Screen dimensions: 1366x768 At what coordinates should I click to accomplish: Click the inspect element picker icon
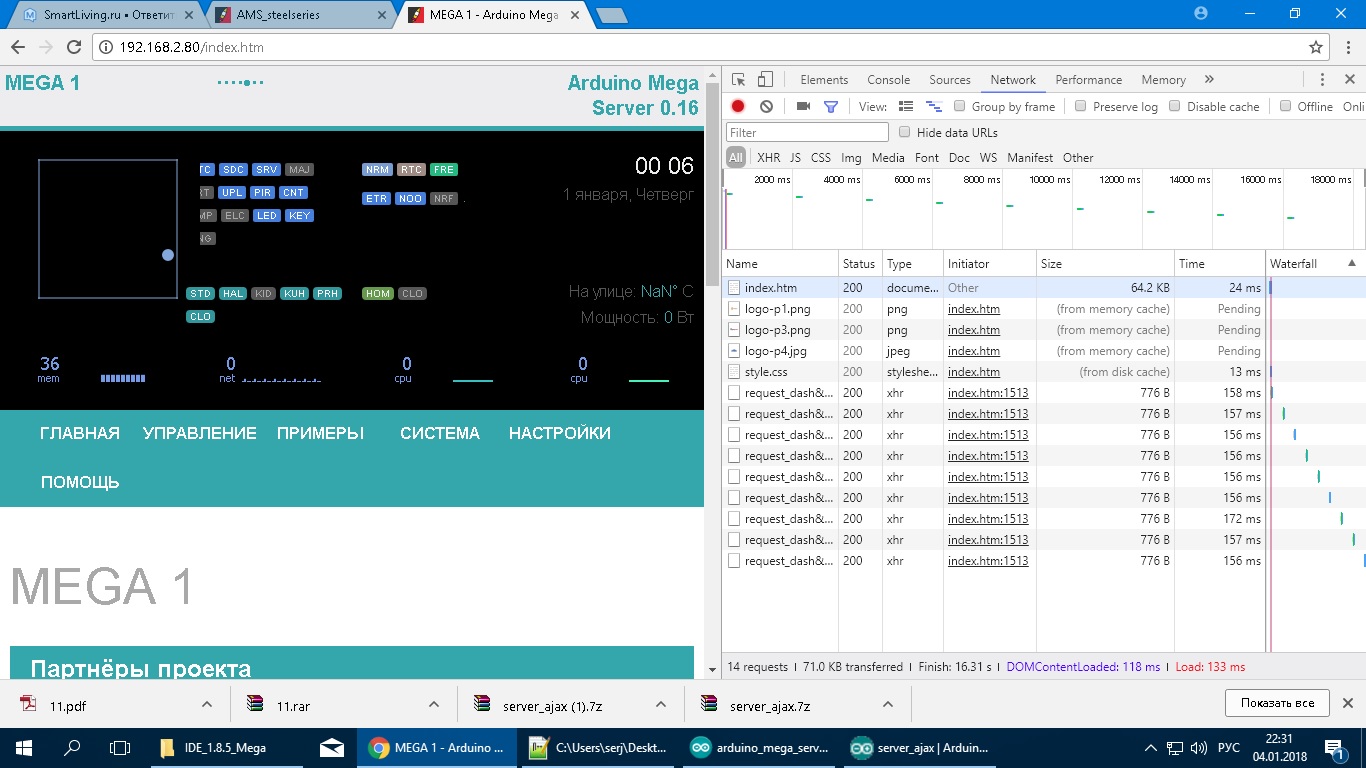click(x=738, y=80)
